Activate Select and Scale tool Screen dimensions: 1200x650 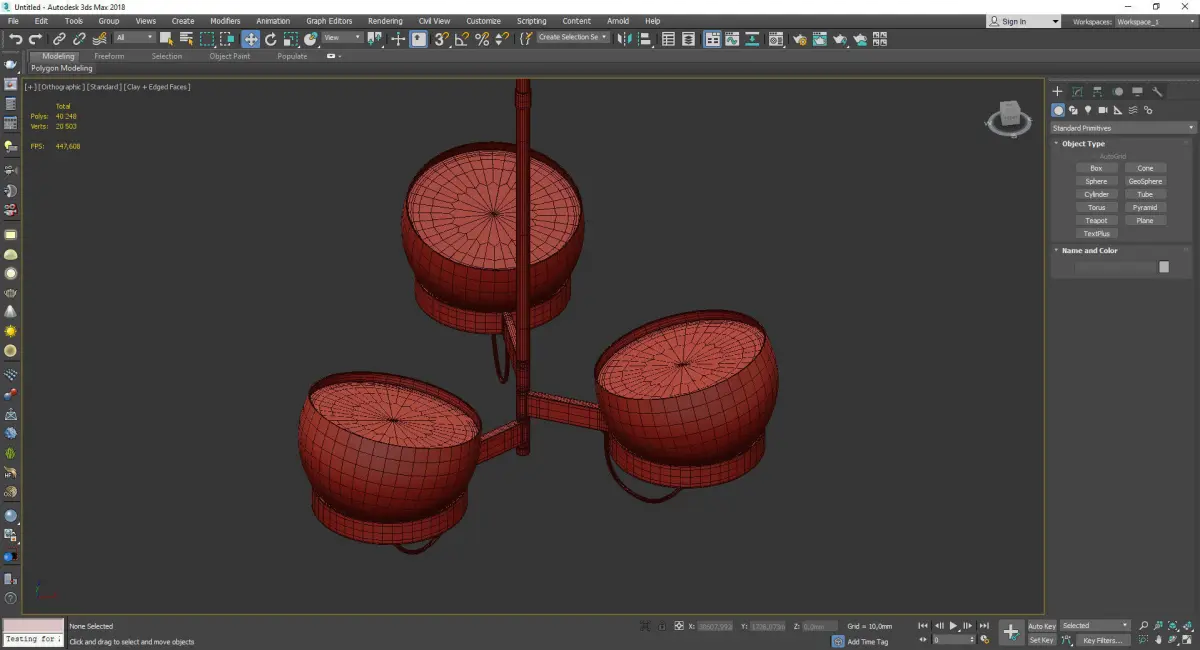tap(290, 39)
